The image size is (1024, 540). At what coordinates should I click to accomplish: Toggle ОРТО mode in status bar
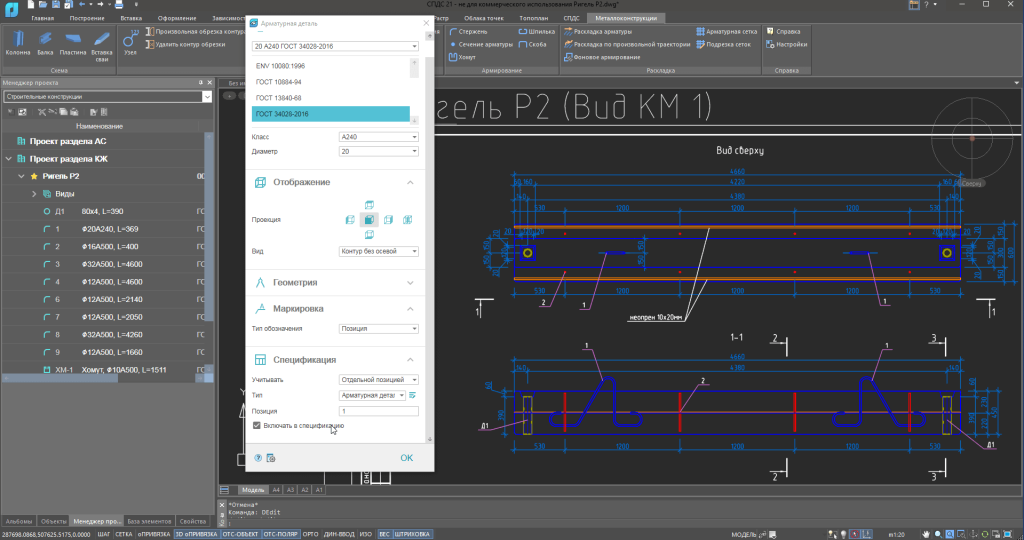(x=310, y=535)
